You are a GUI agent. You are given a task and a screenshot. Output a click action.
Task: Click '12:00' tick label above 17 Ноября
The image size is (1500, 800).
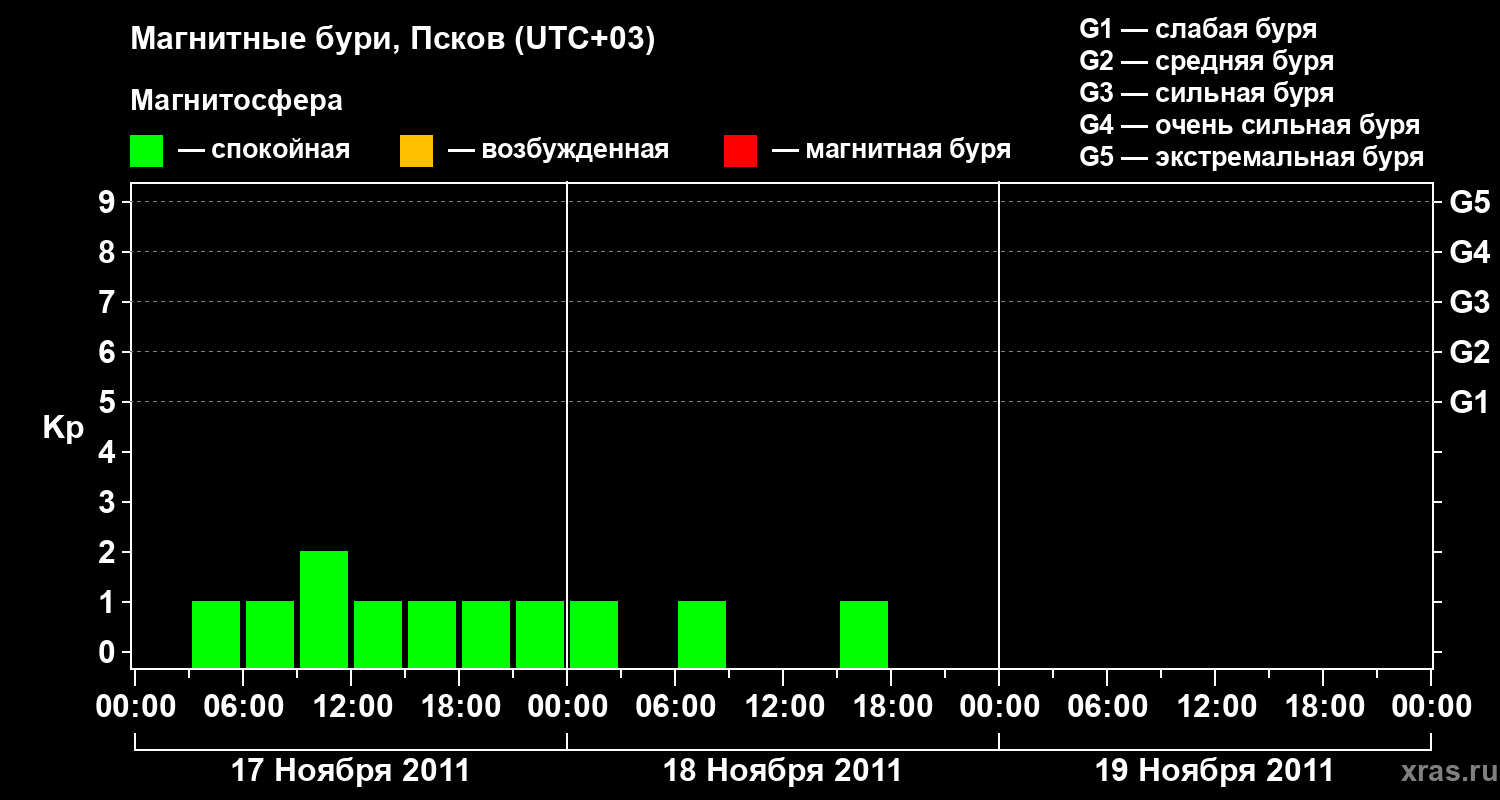351,707
